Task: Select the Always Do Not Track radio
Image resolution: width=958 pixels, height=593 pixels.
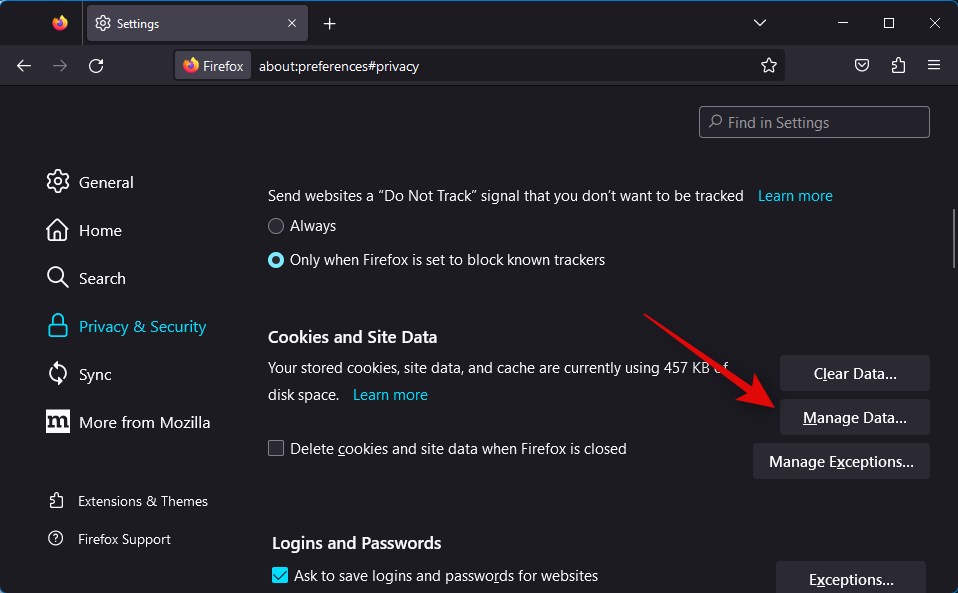Action: coord(277,226)
